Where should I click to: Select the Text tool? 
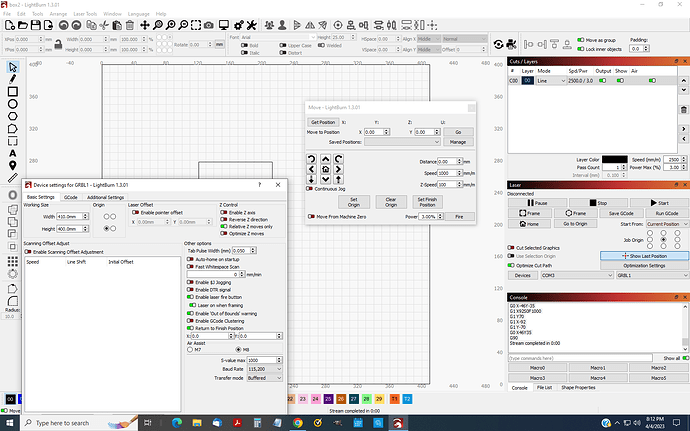pyautogui.click(x=12, y=153)
